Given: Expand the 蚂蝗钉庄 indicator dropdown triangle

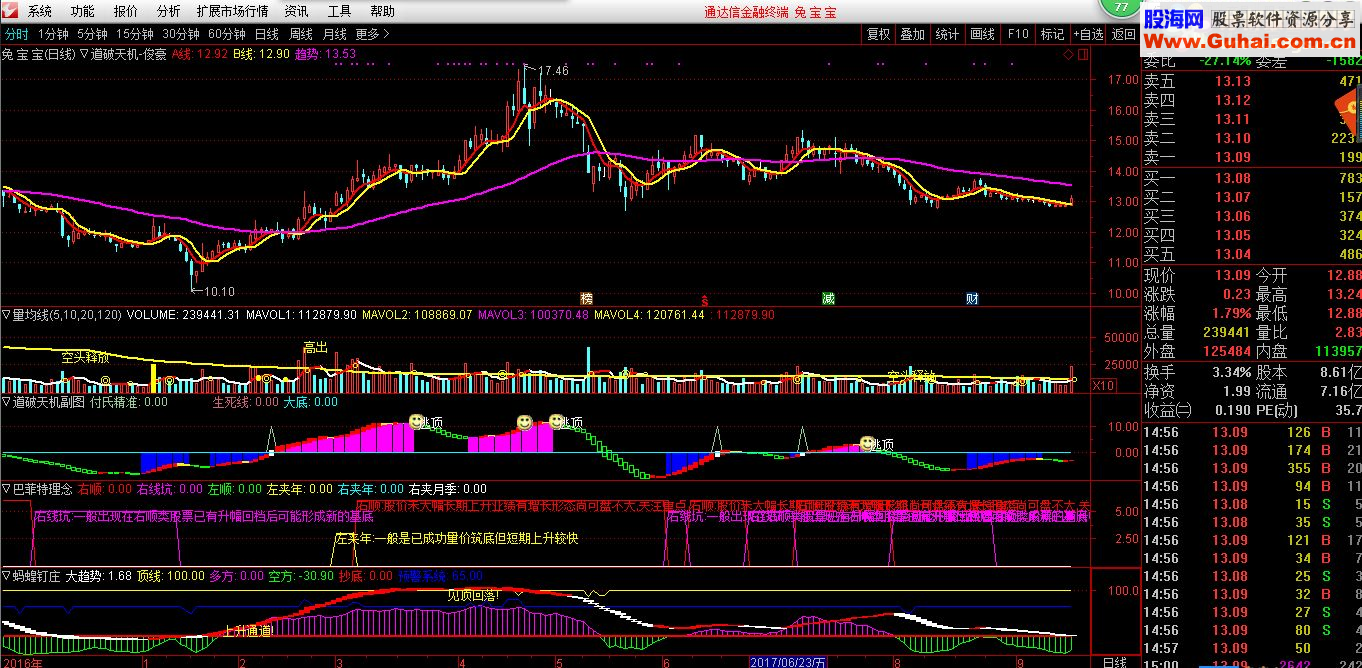Looking at the screenshot, I should [6, 576].
